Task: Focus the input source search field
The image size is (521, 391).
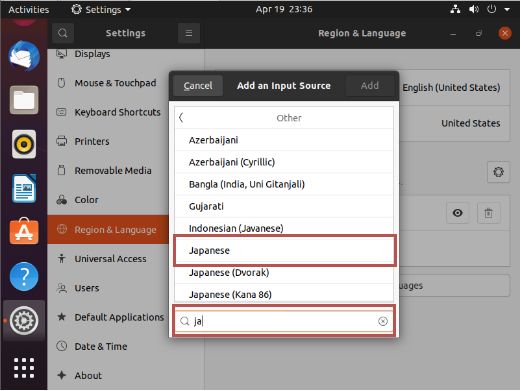Action: 284,321
